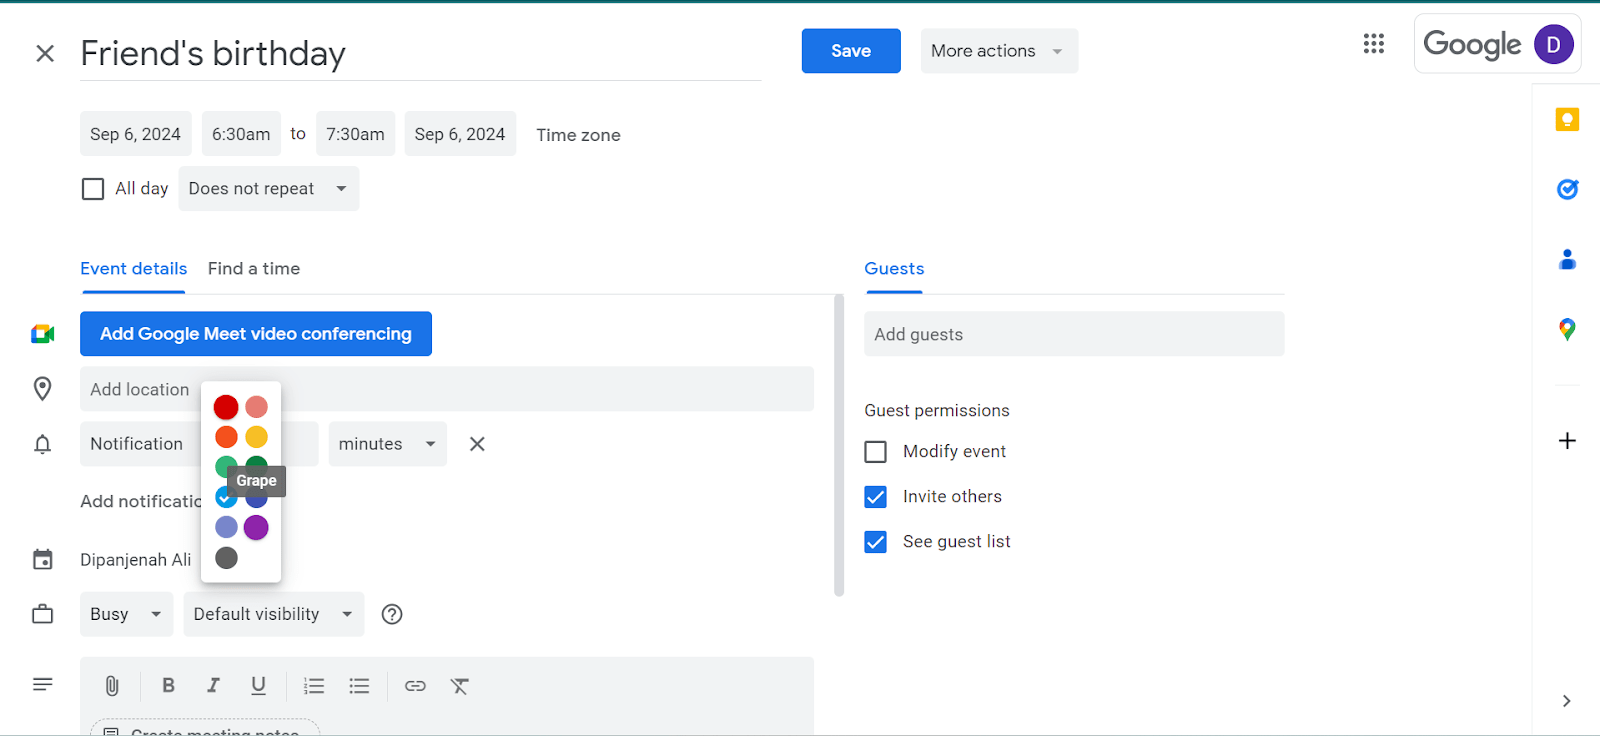Apply bold formatting to description
Image resolution: width=1600 pixels, height=736 pixels.
168,686
